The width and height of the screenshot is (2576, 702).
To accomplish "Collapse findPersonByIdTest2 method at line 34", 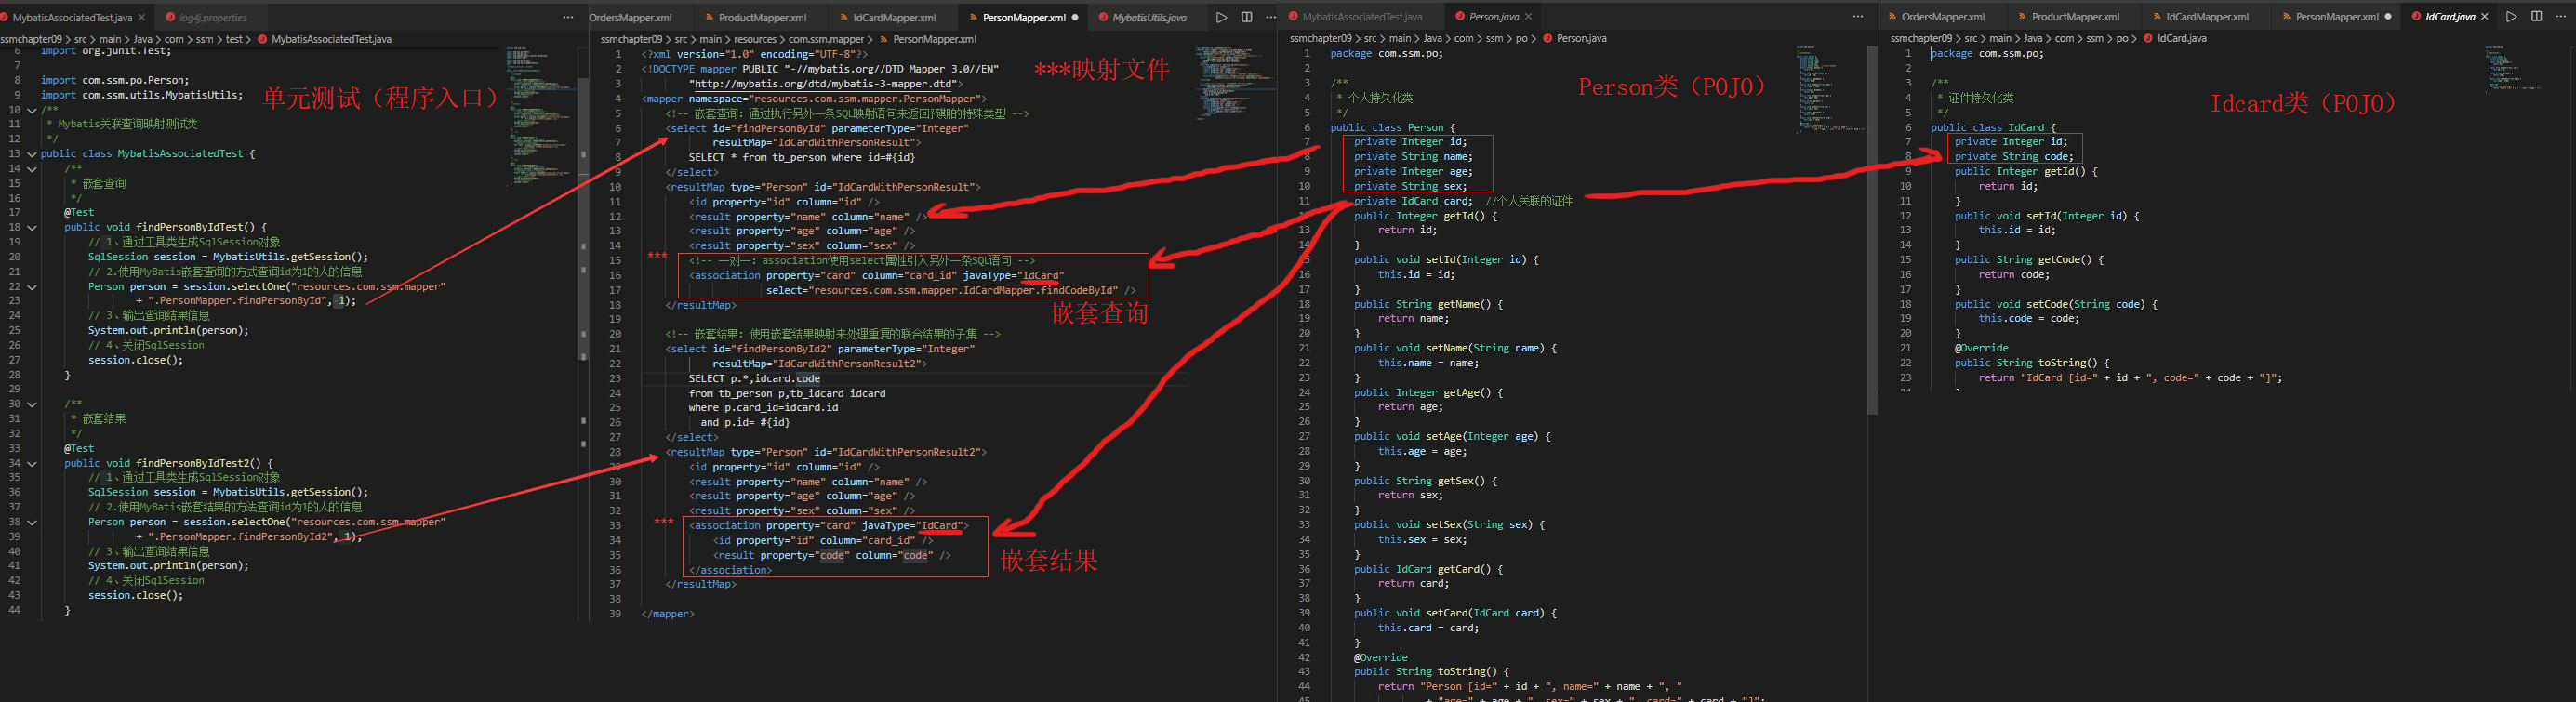I will point(32,463).
